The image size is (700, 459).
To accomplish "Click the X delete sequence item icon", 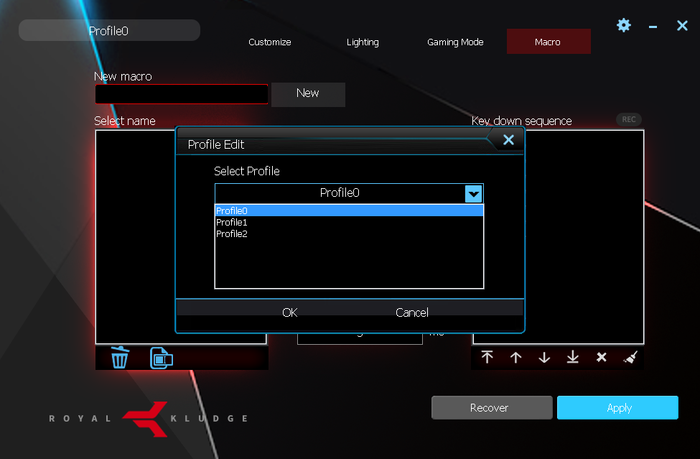I will pos(601,357).
